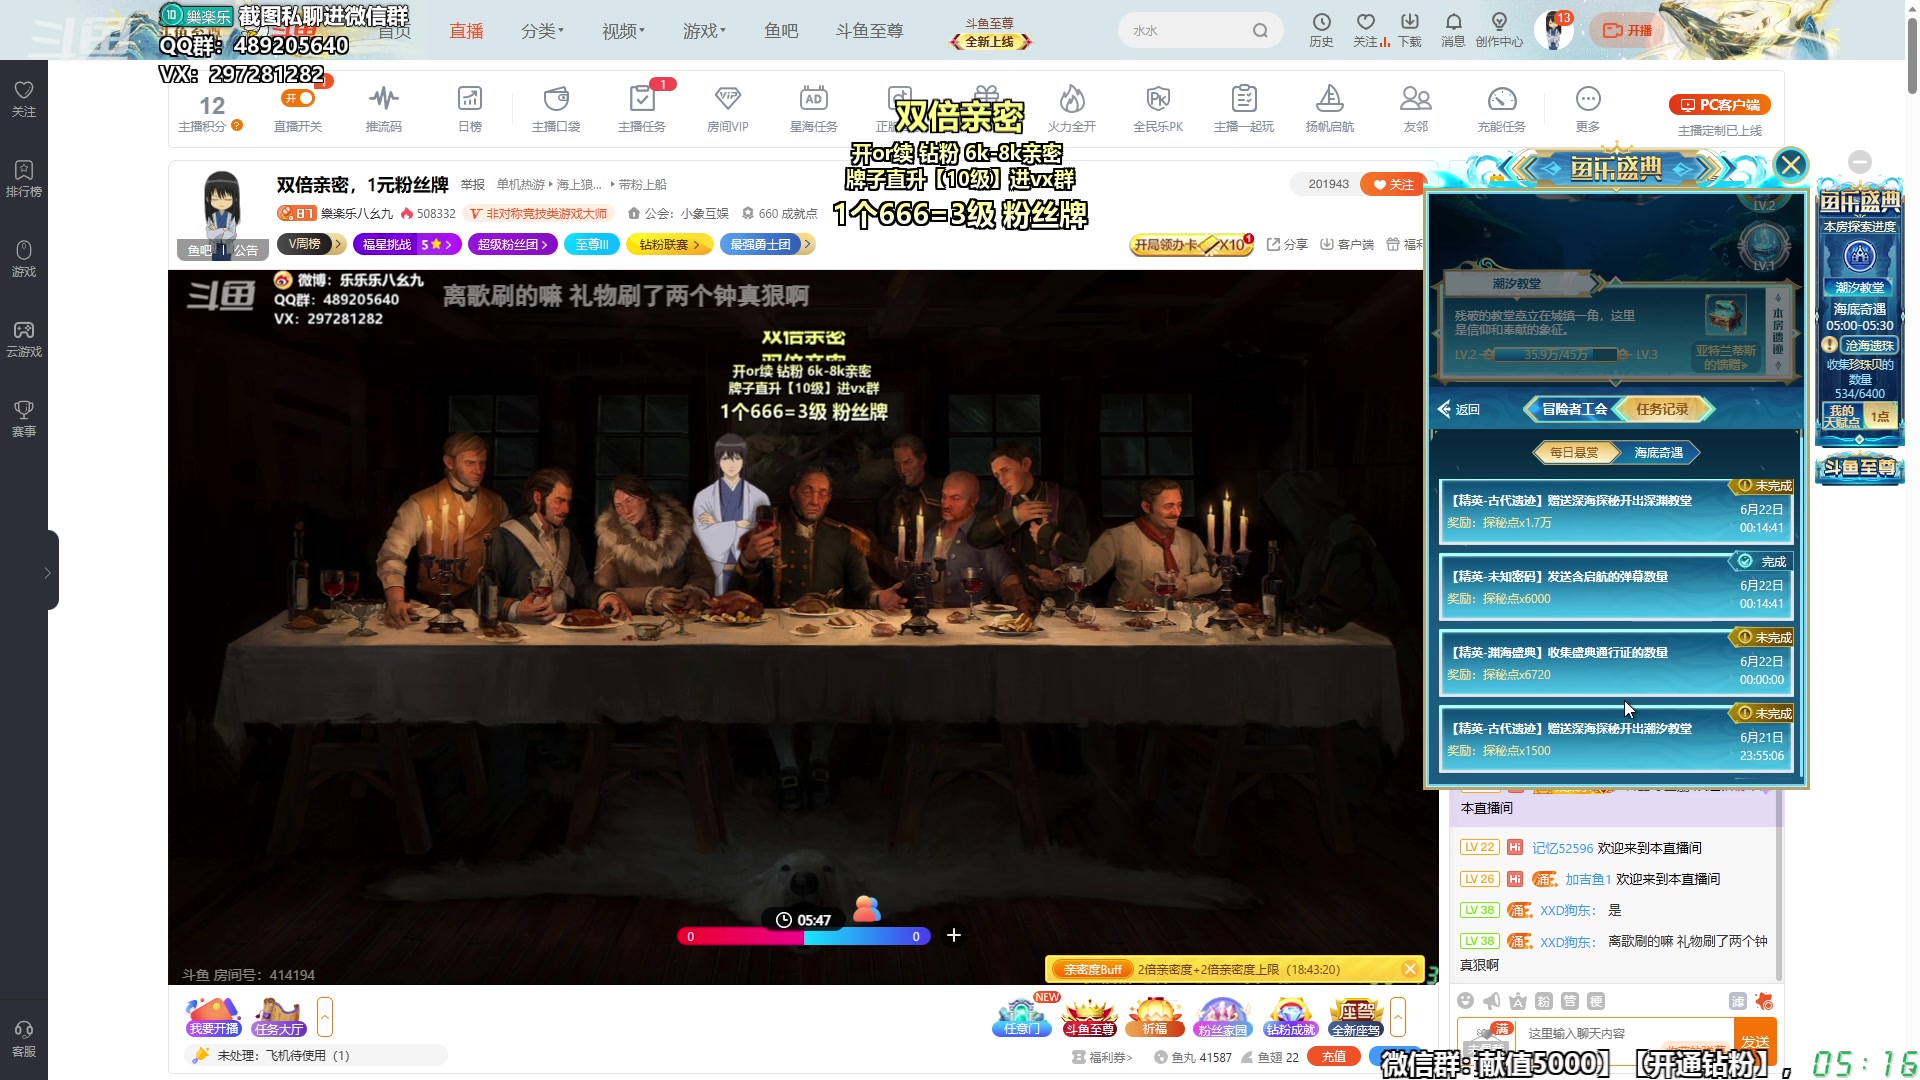Open the 主播口袋 wallet icon
Viewport: 1920px width, 1080px height.
556,108
